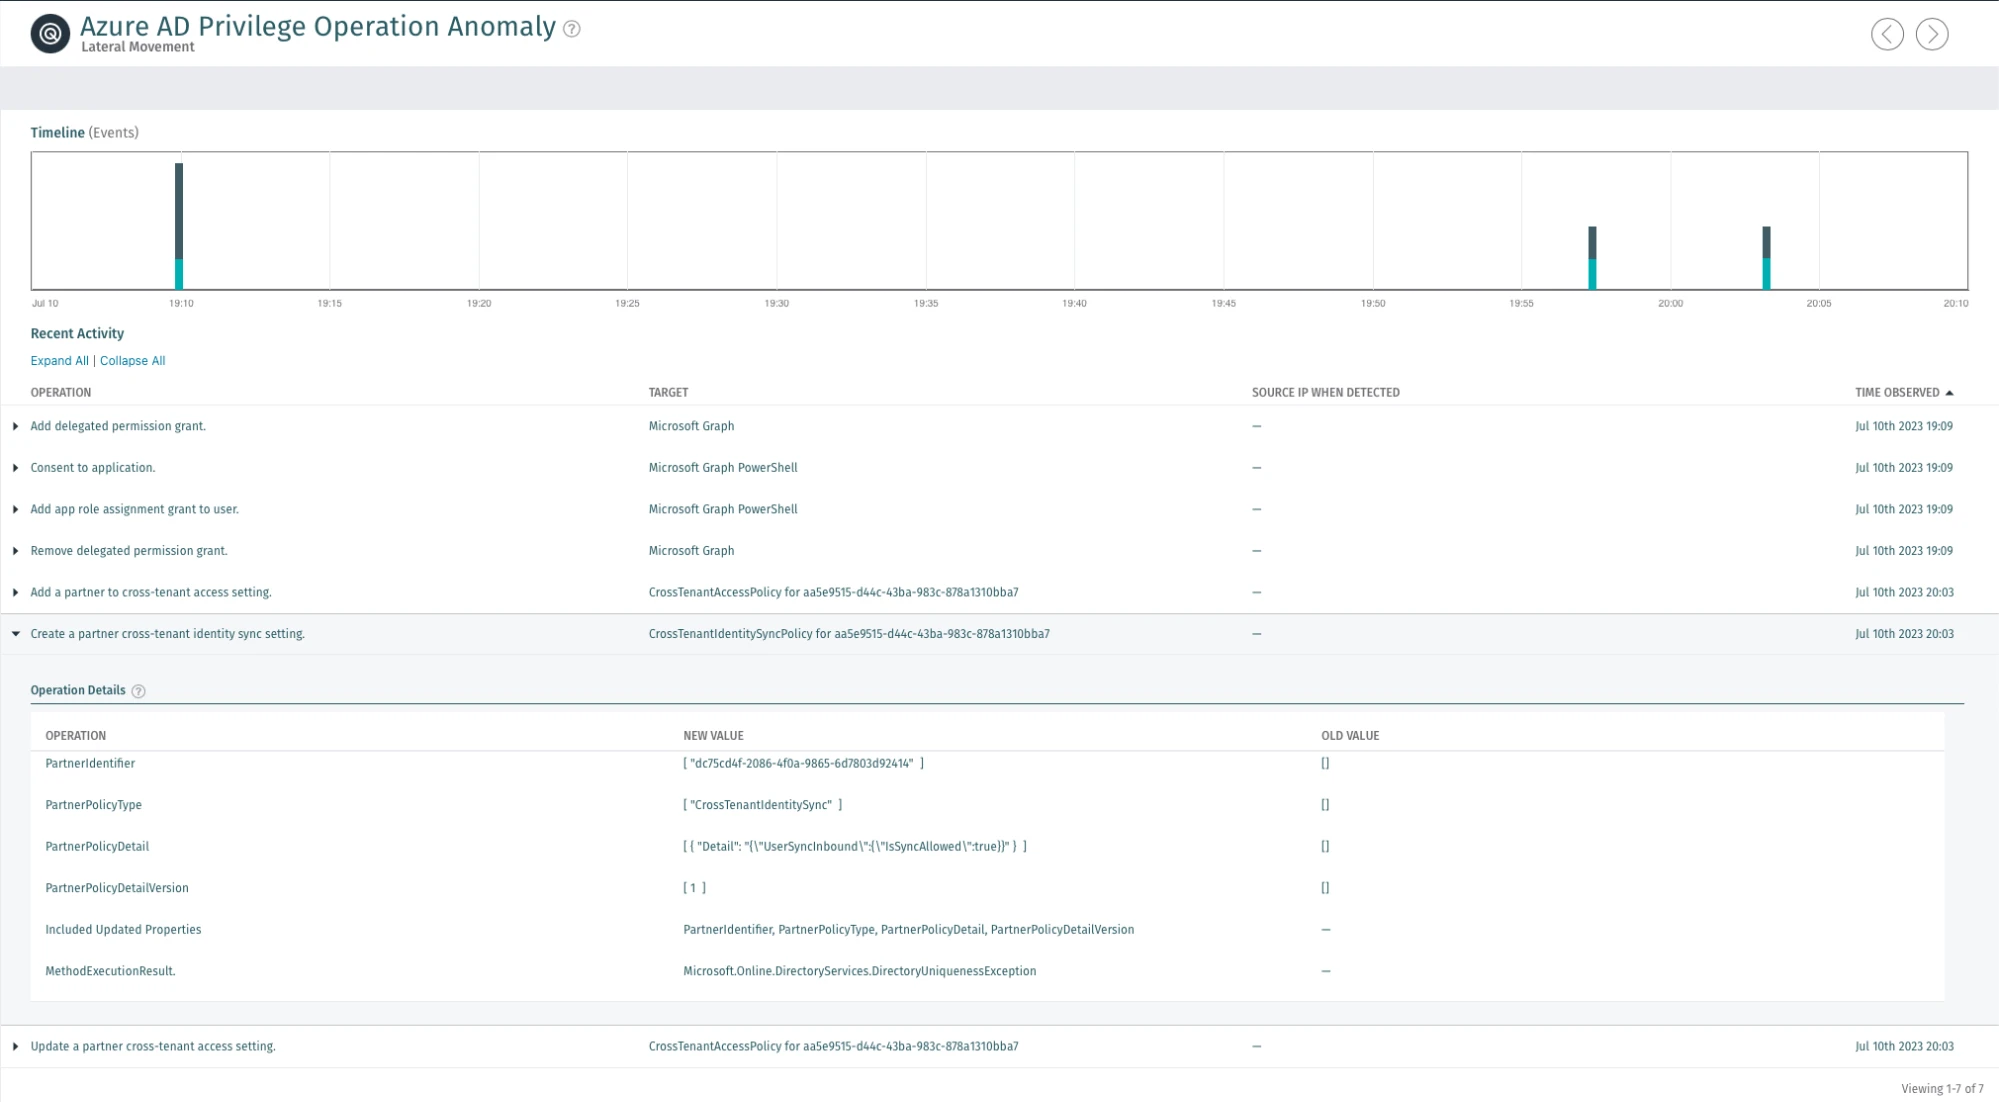This screenshot has height=1102, width=1999.
Task: Click timeline bar near 19:57
Action: [1592, 258]
